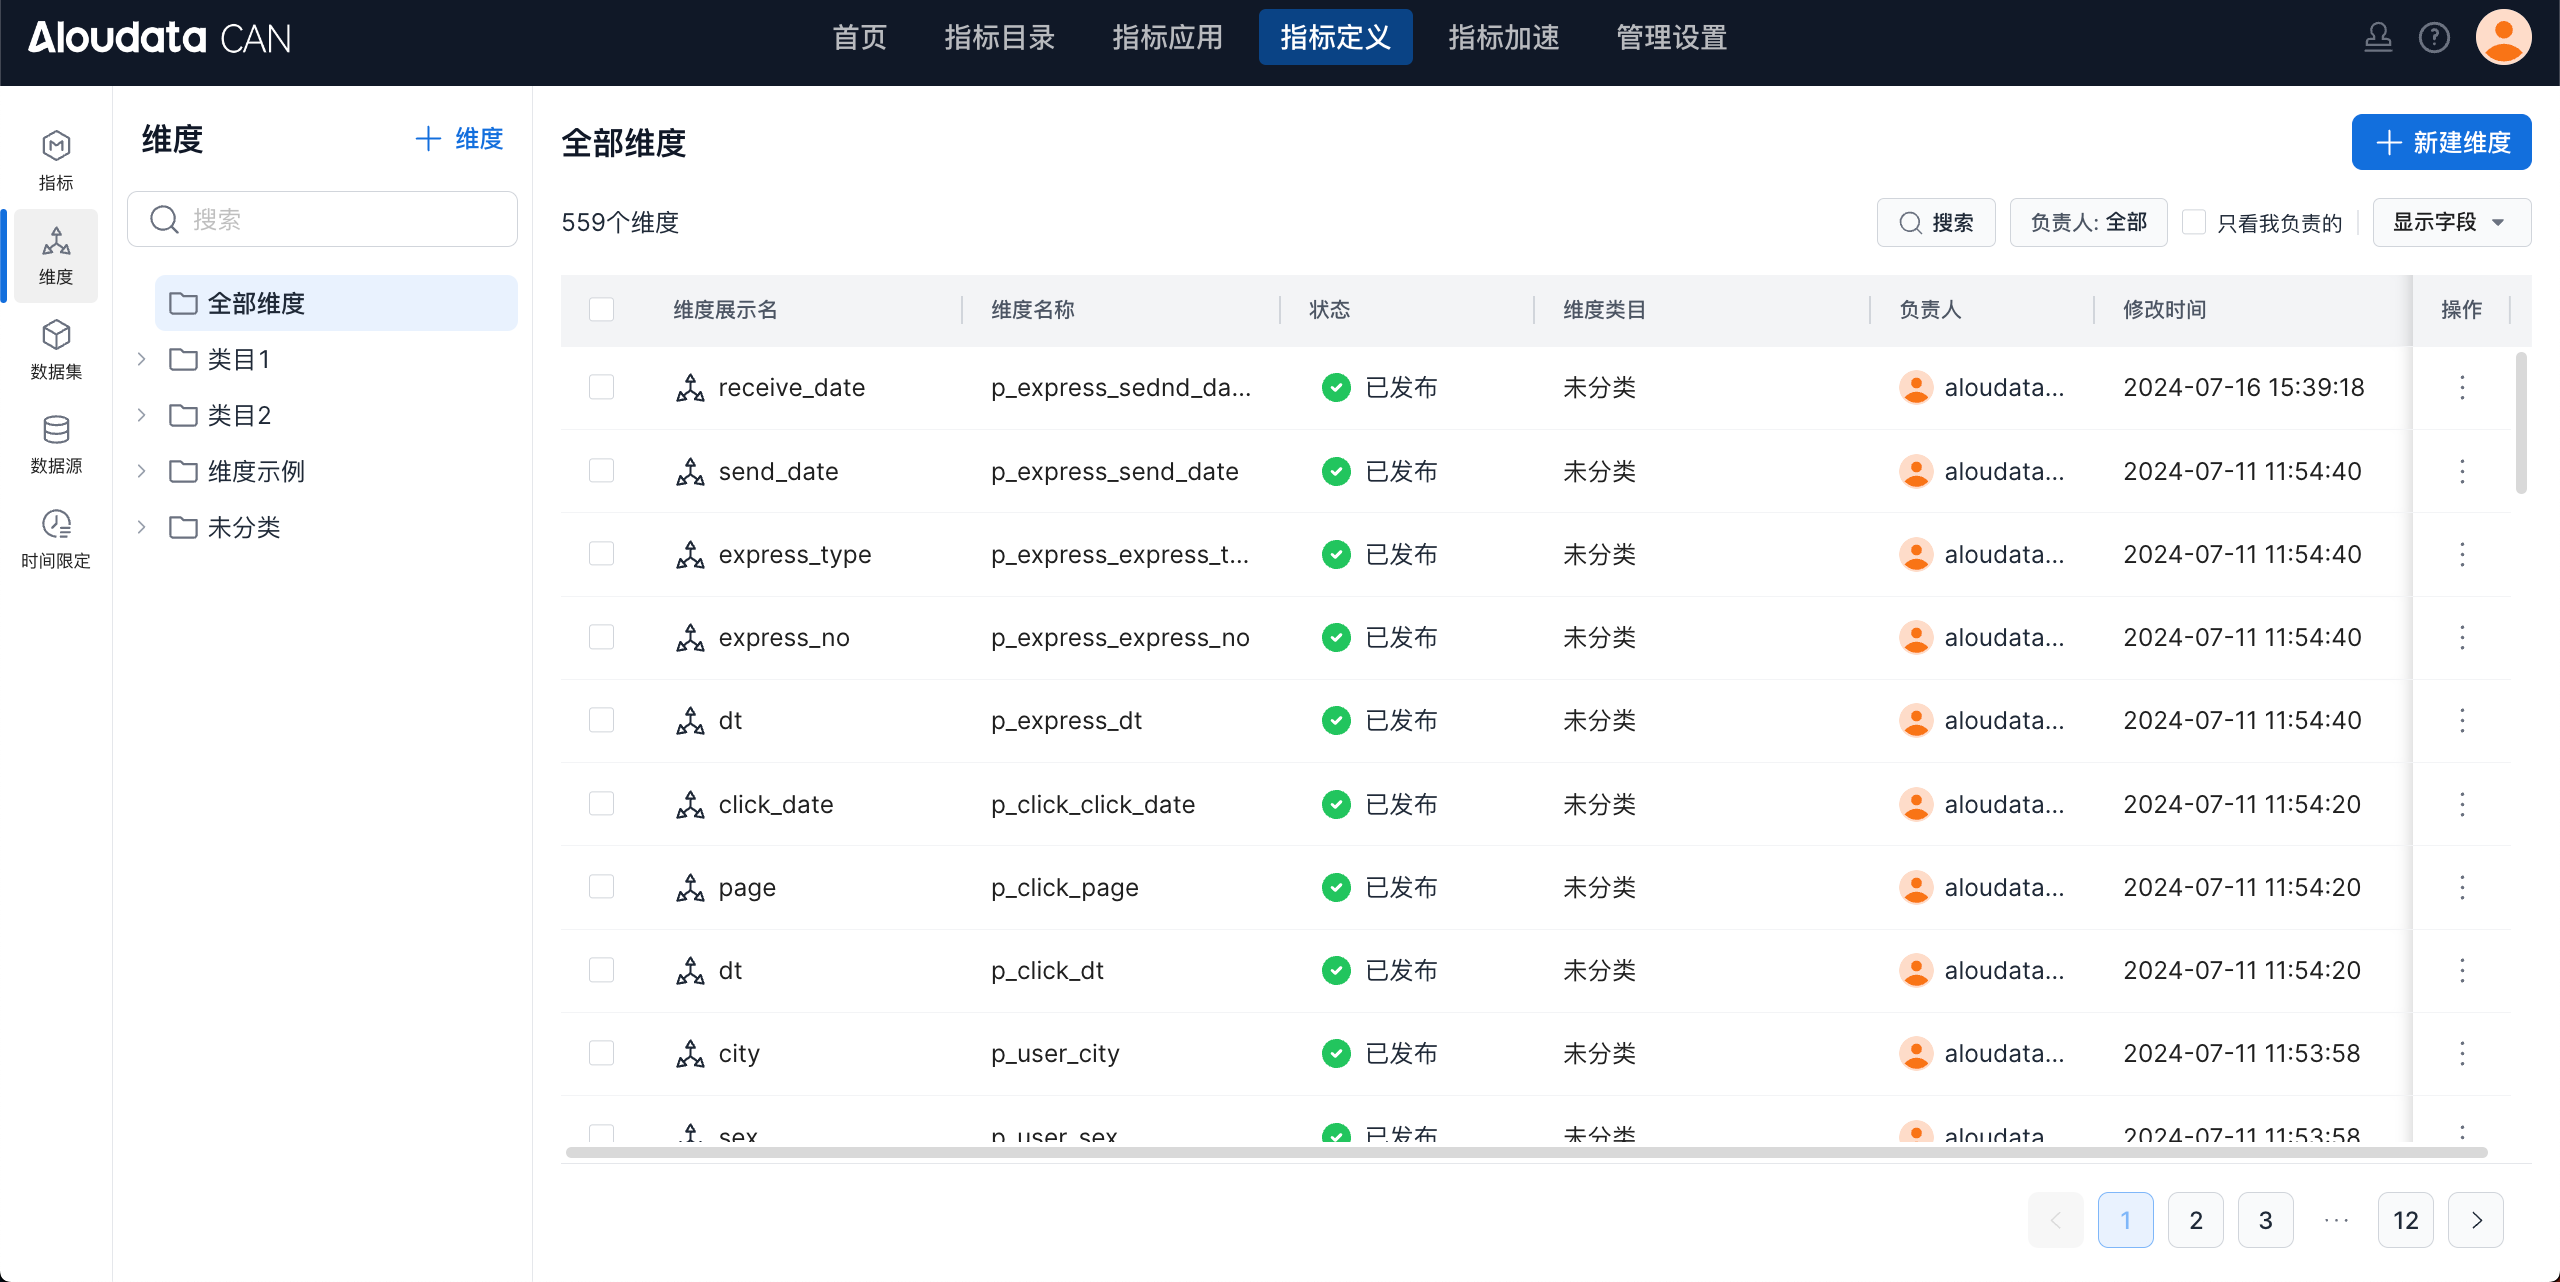Open the 显示字段 dropdown
The image size is (2560, 1282).
pyautogui.click(x=2450, y=222)
